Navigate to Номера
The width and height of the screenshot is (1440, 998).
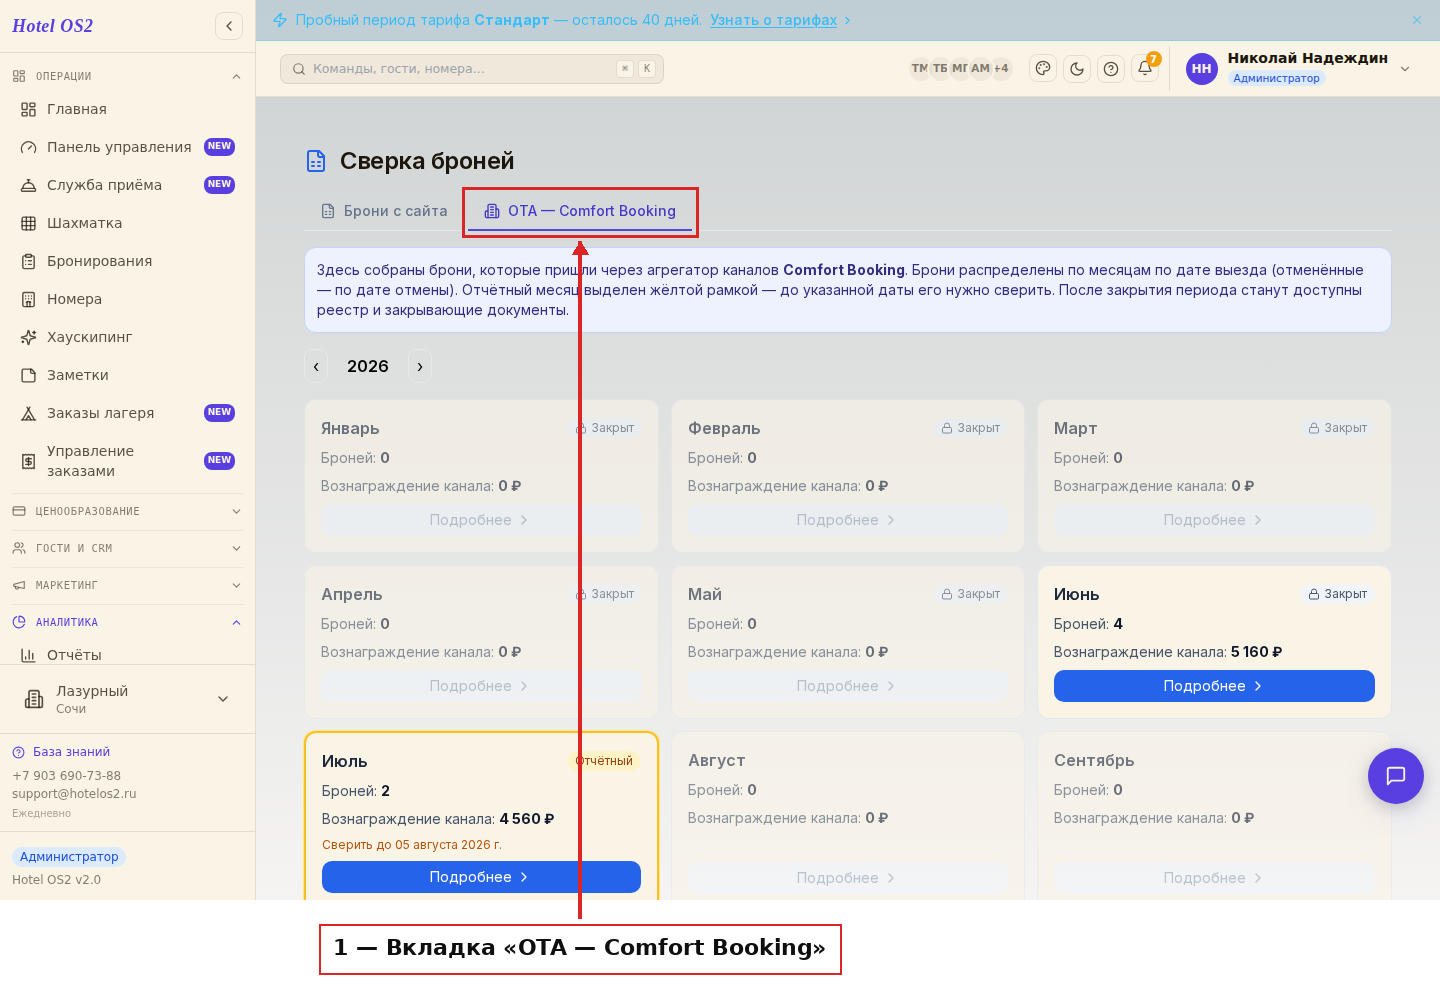tap(127, 299)
